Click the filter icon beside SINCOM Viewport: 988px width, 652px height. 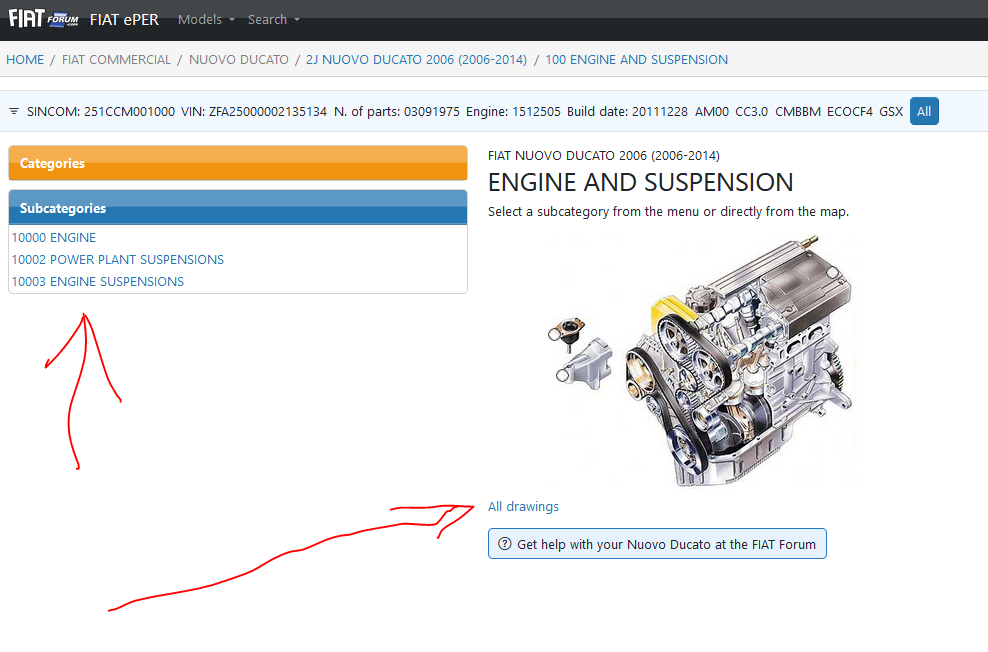coord(14,112)
